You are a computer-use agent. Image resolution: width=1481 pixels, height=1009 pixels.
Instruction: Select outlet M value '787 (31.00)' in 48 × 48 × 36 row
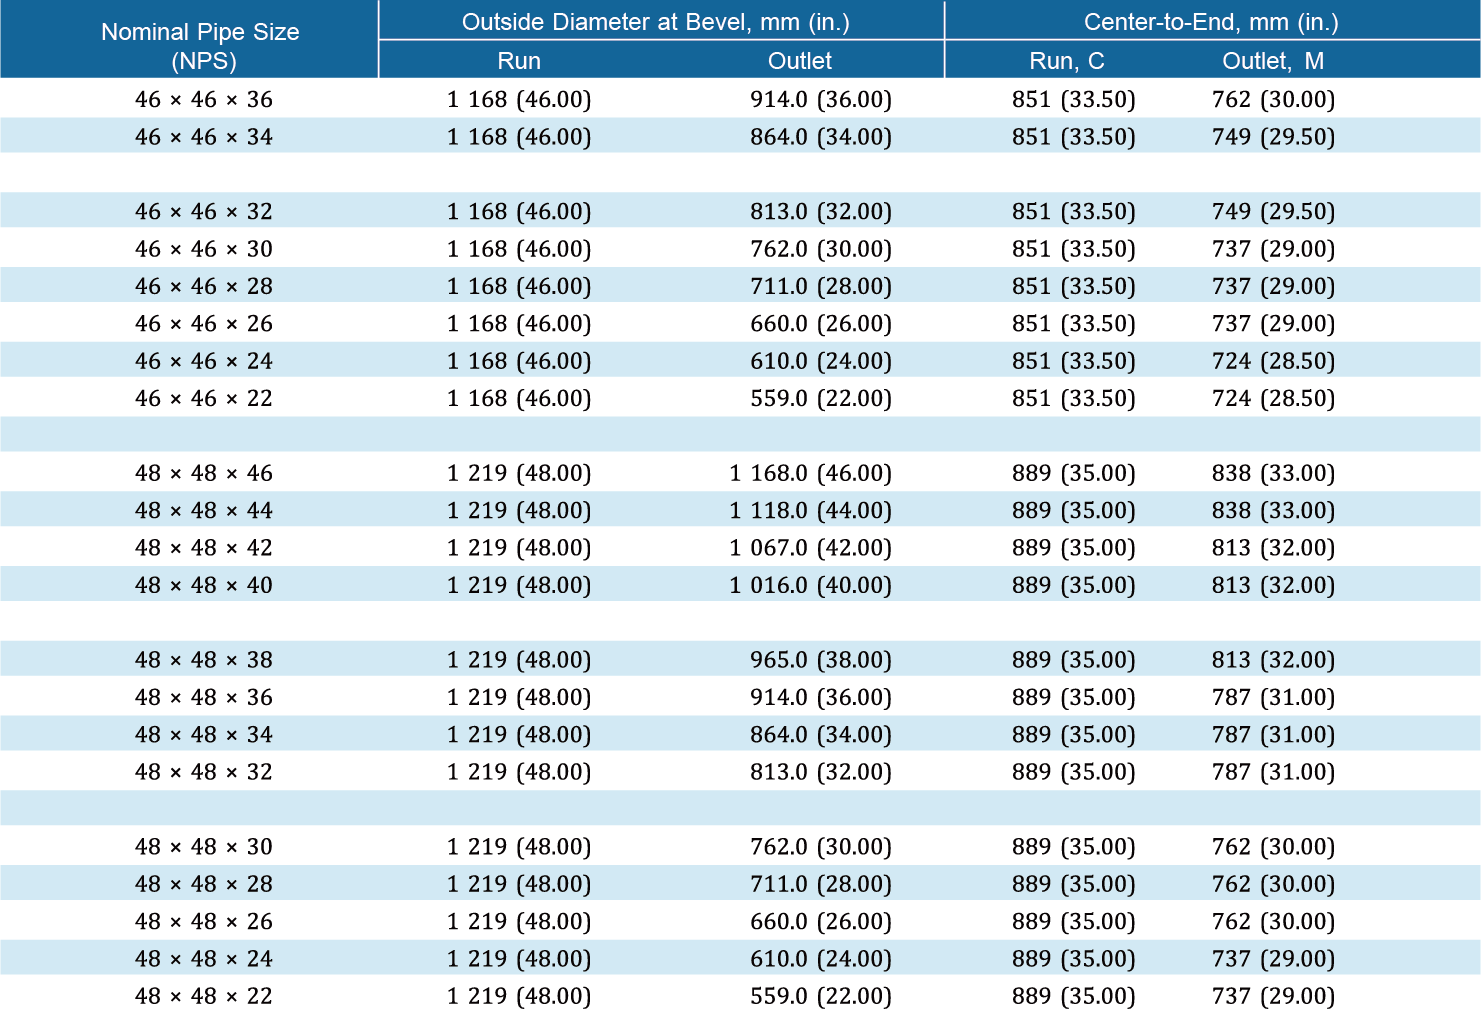tap(1274, 697)
